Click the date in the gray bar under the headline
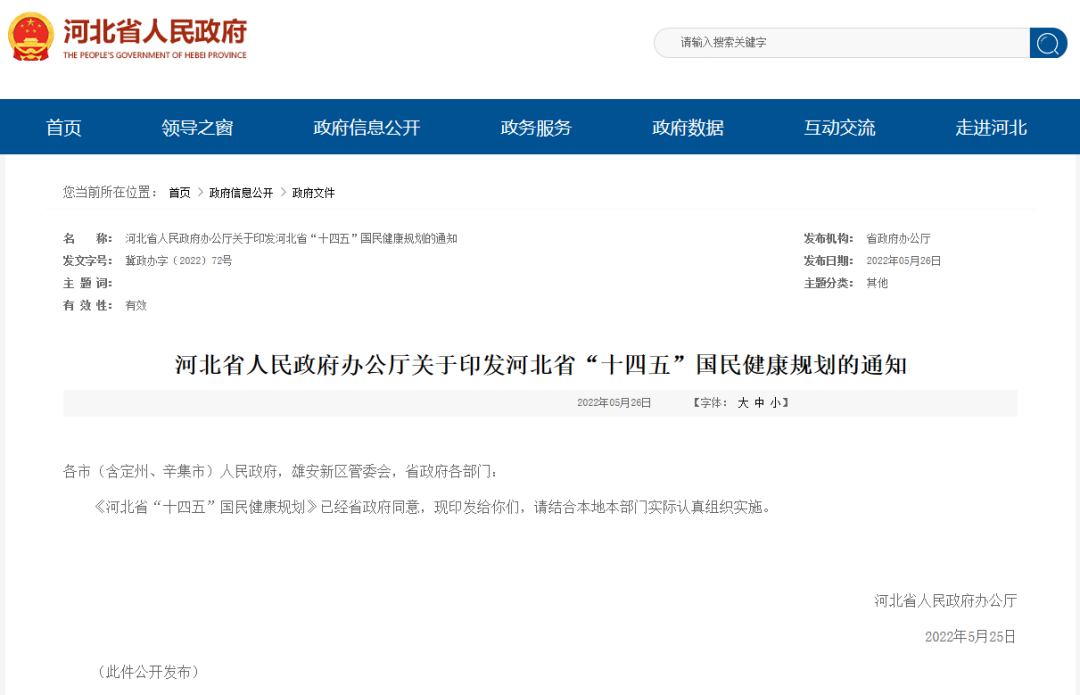 click(x=614, y=403)
